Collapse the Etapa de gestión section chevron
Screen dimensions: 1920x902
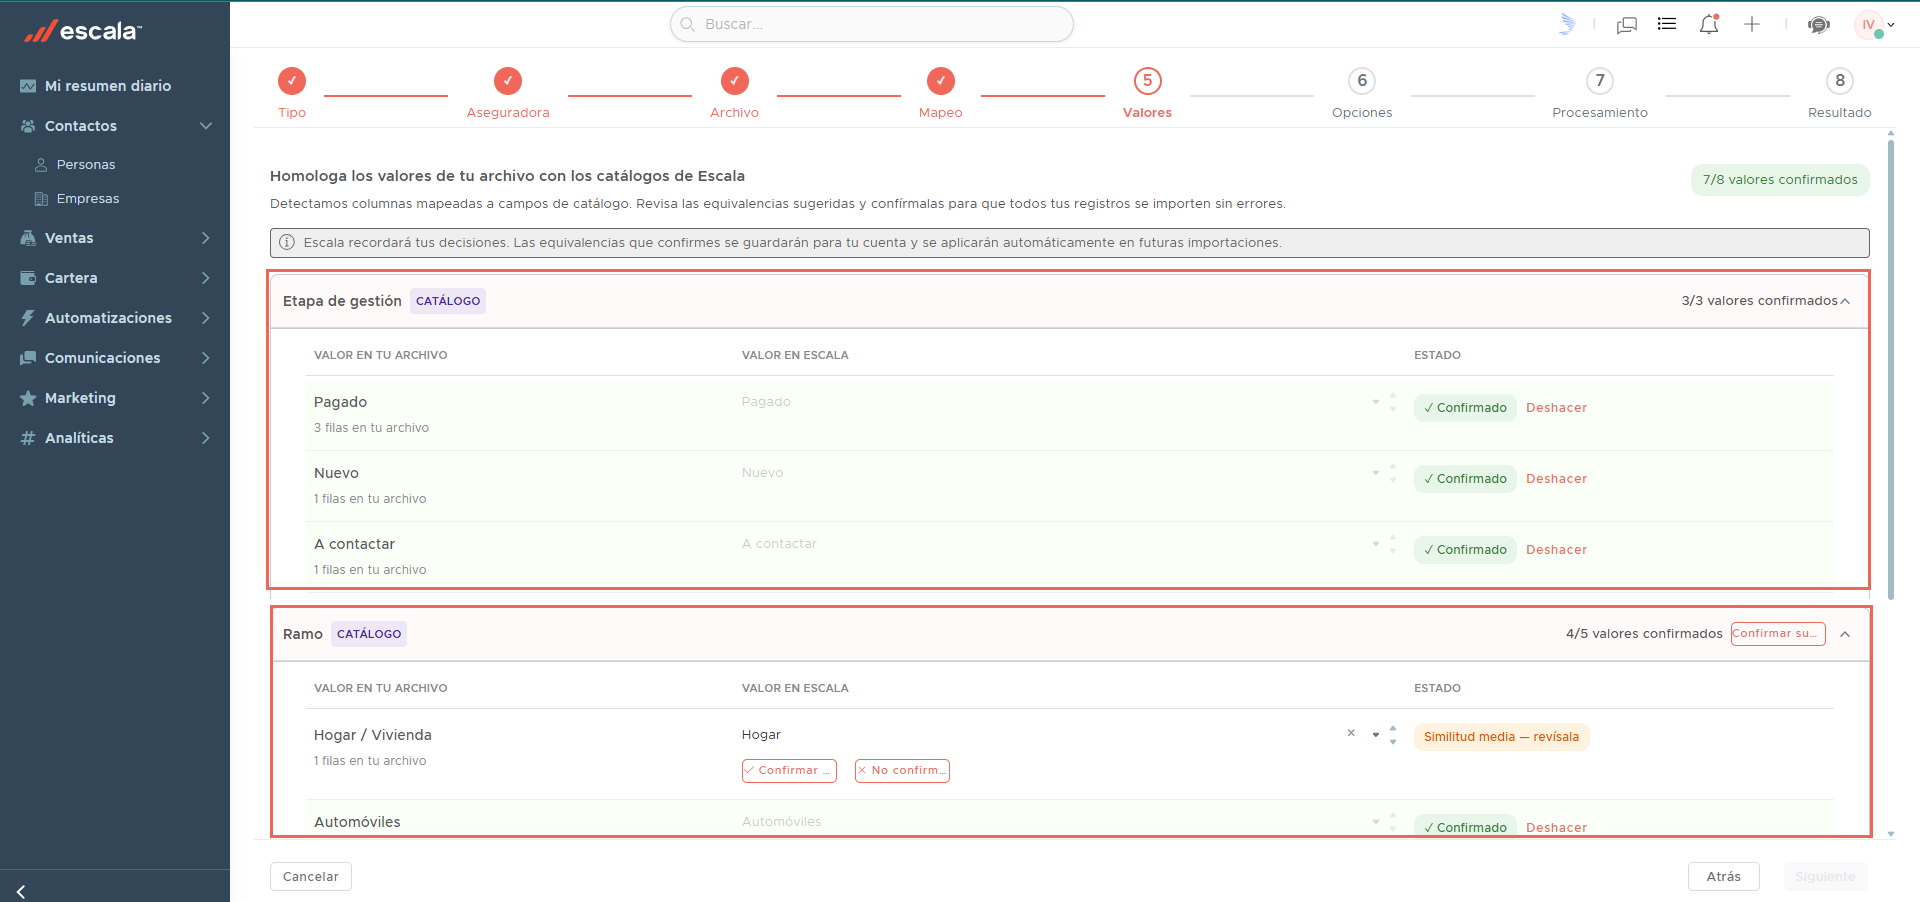(1845, 301)
